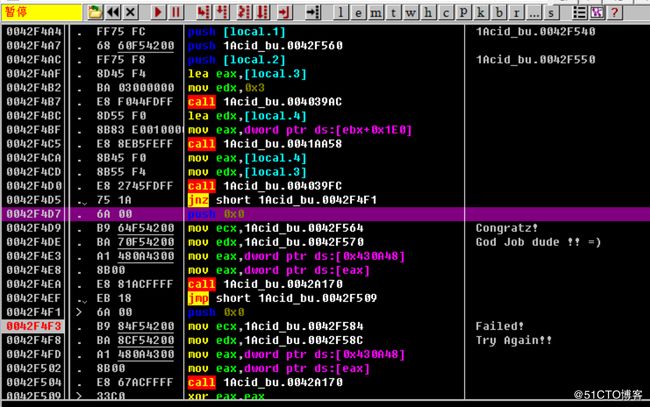Select address 0042F504 call row

tap(325, 383)
